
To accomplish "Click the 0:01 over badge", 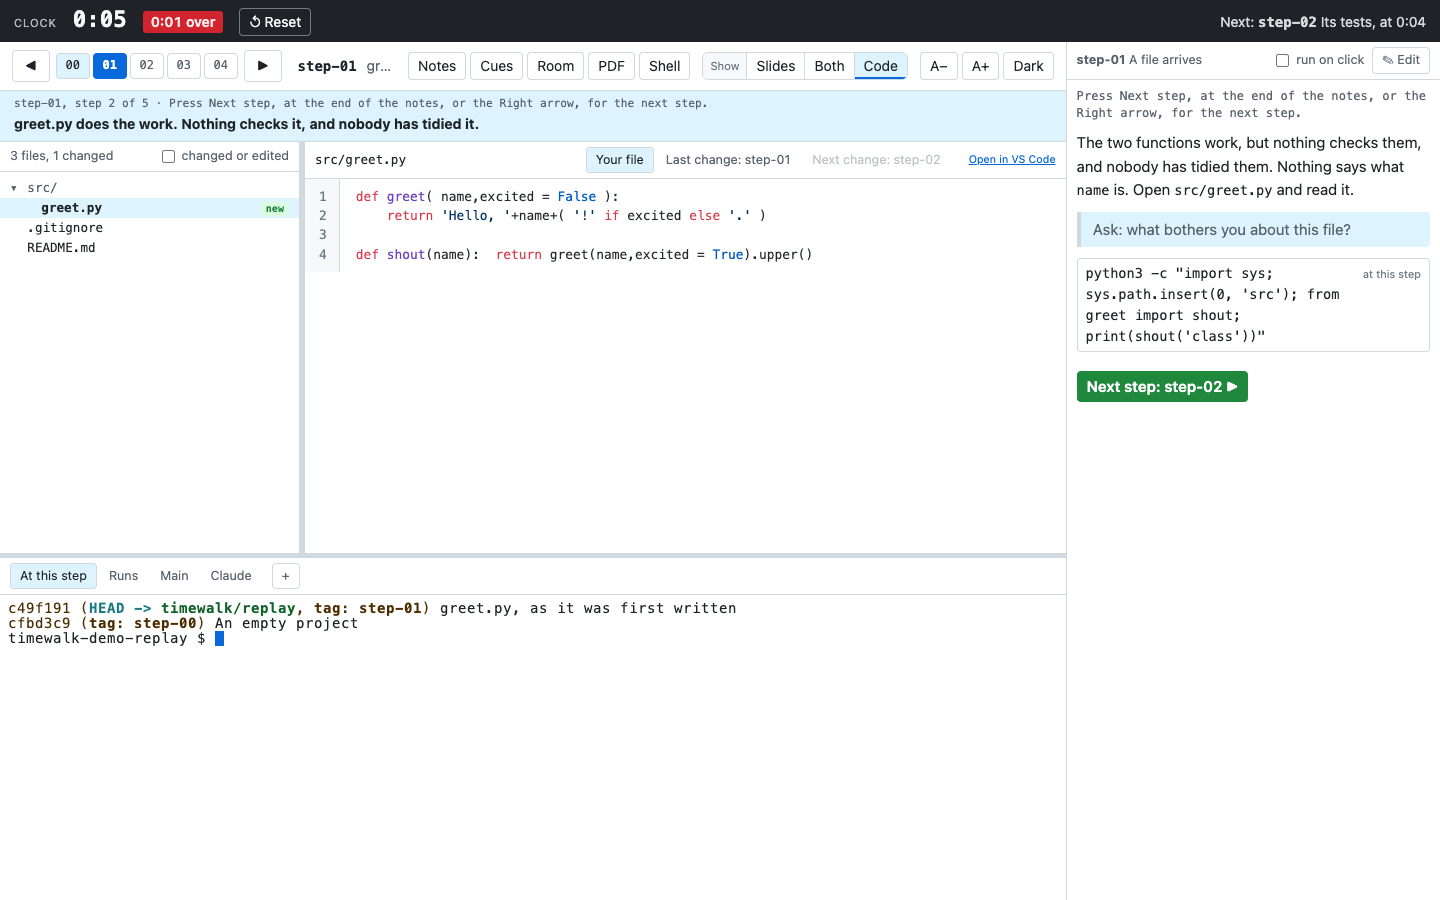I will coord(183,22).
